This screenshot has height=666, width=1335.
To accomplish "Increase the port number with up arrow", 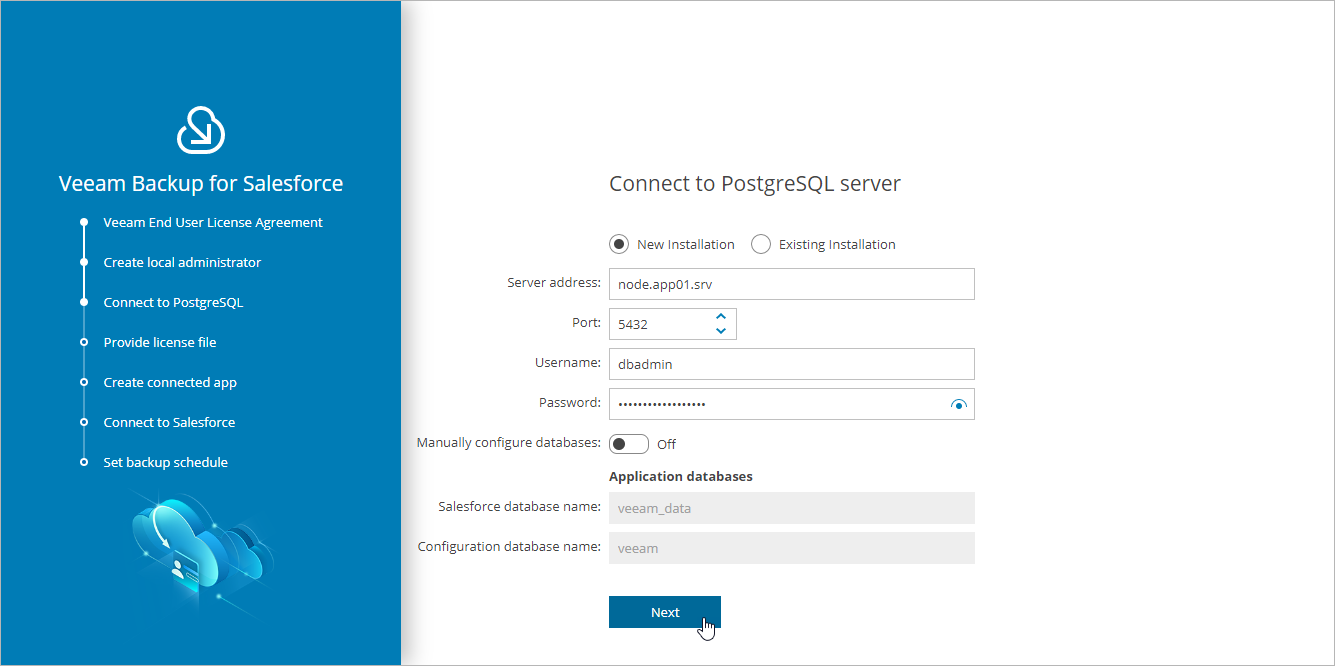I will click(x=721, y=317).
